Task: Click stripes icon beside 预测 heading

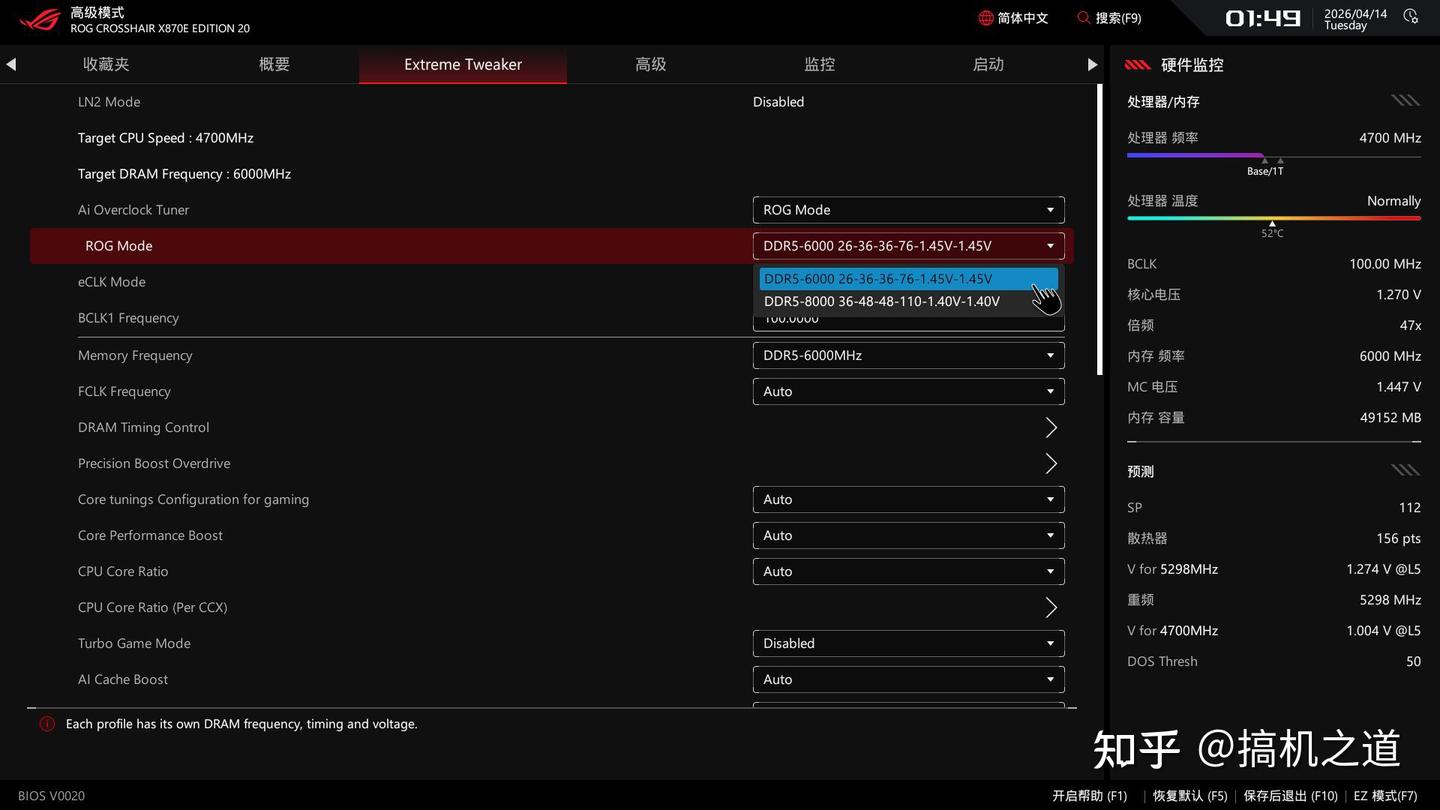Action: pyautogui.click(x=1405, y=471)
